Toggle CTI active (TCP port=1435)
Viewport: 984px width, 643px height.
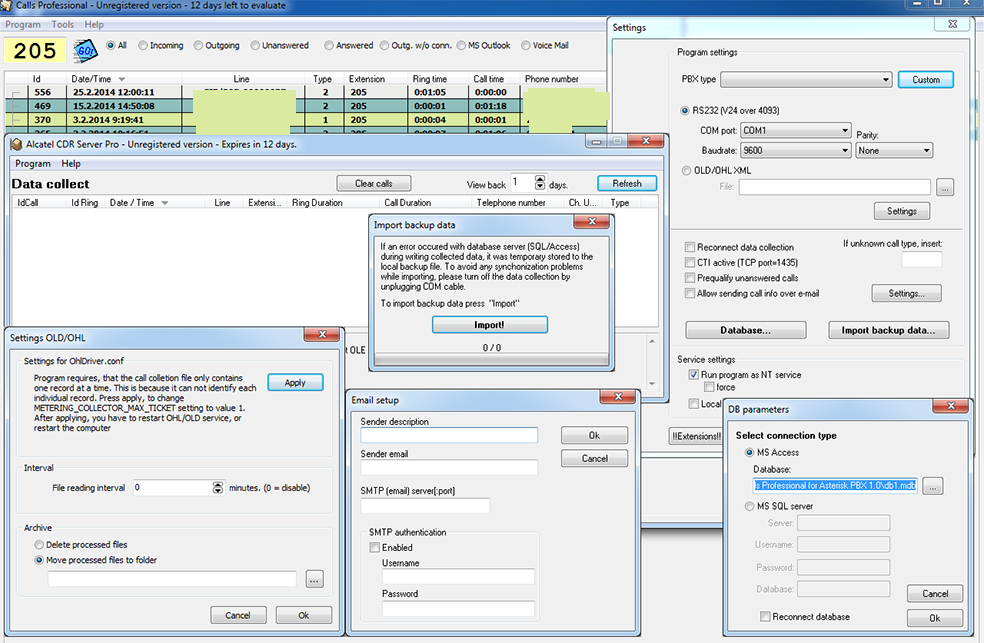tap(690, 262)
